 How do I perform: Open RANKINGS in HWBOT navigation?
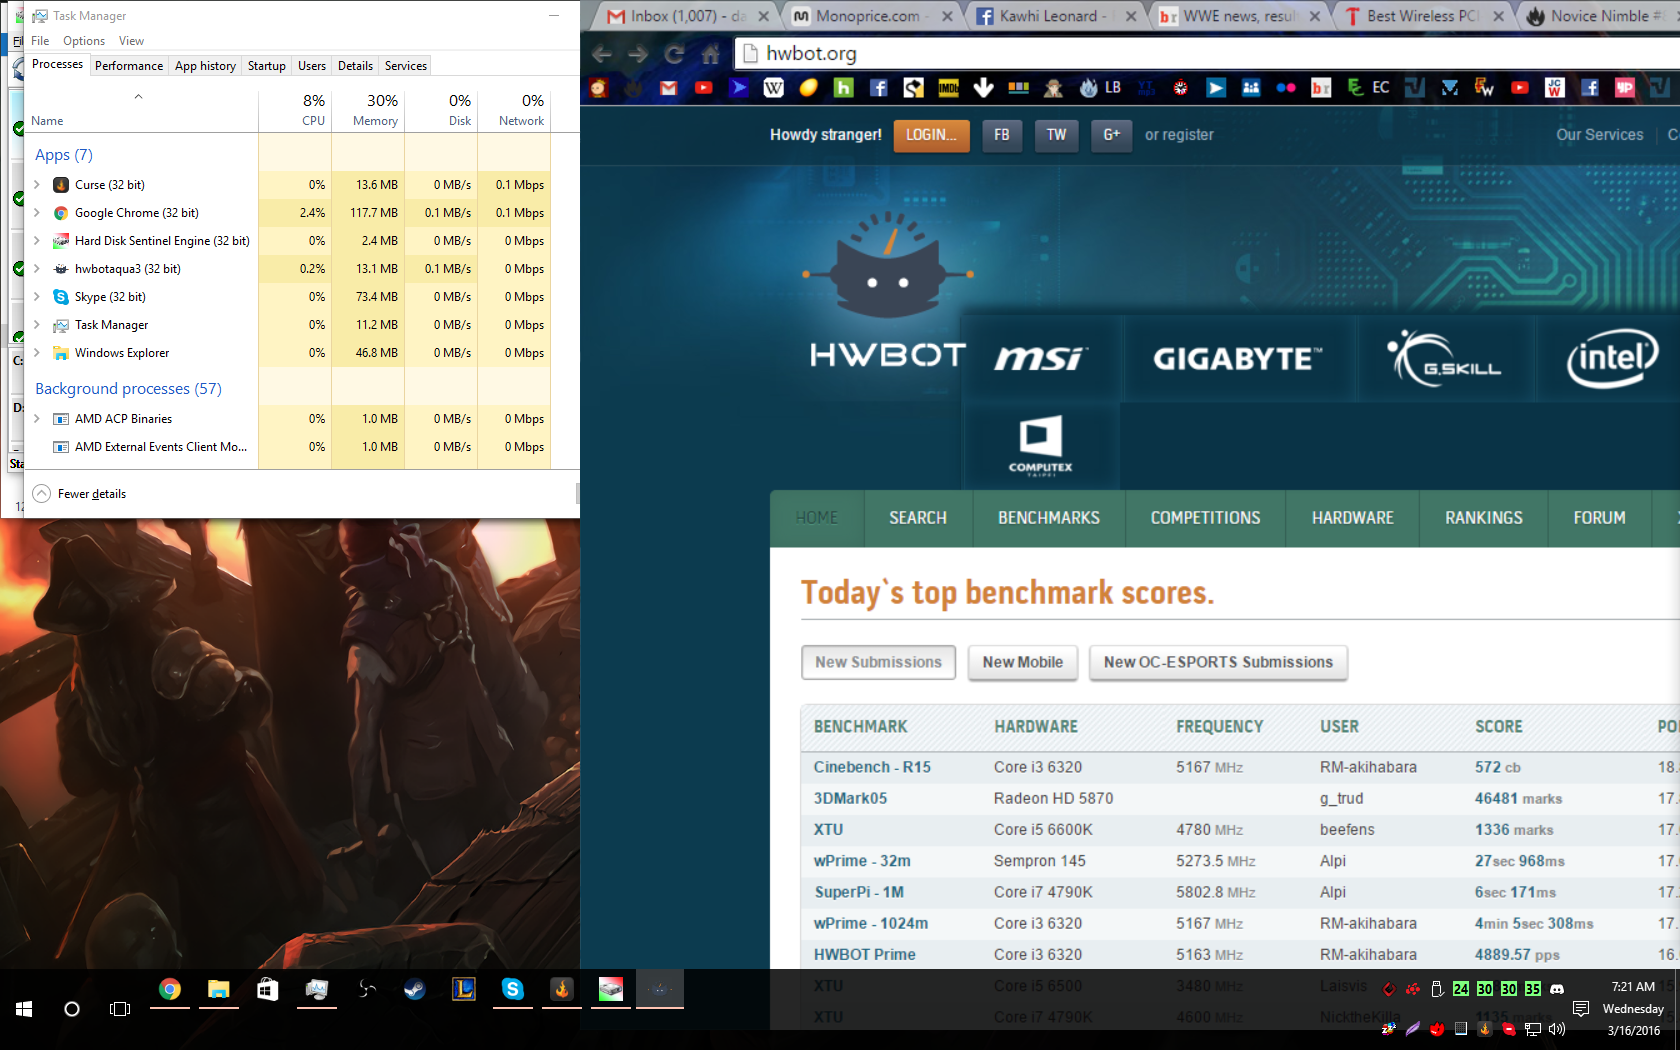coord(1484,518)
